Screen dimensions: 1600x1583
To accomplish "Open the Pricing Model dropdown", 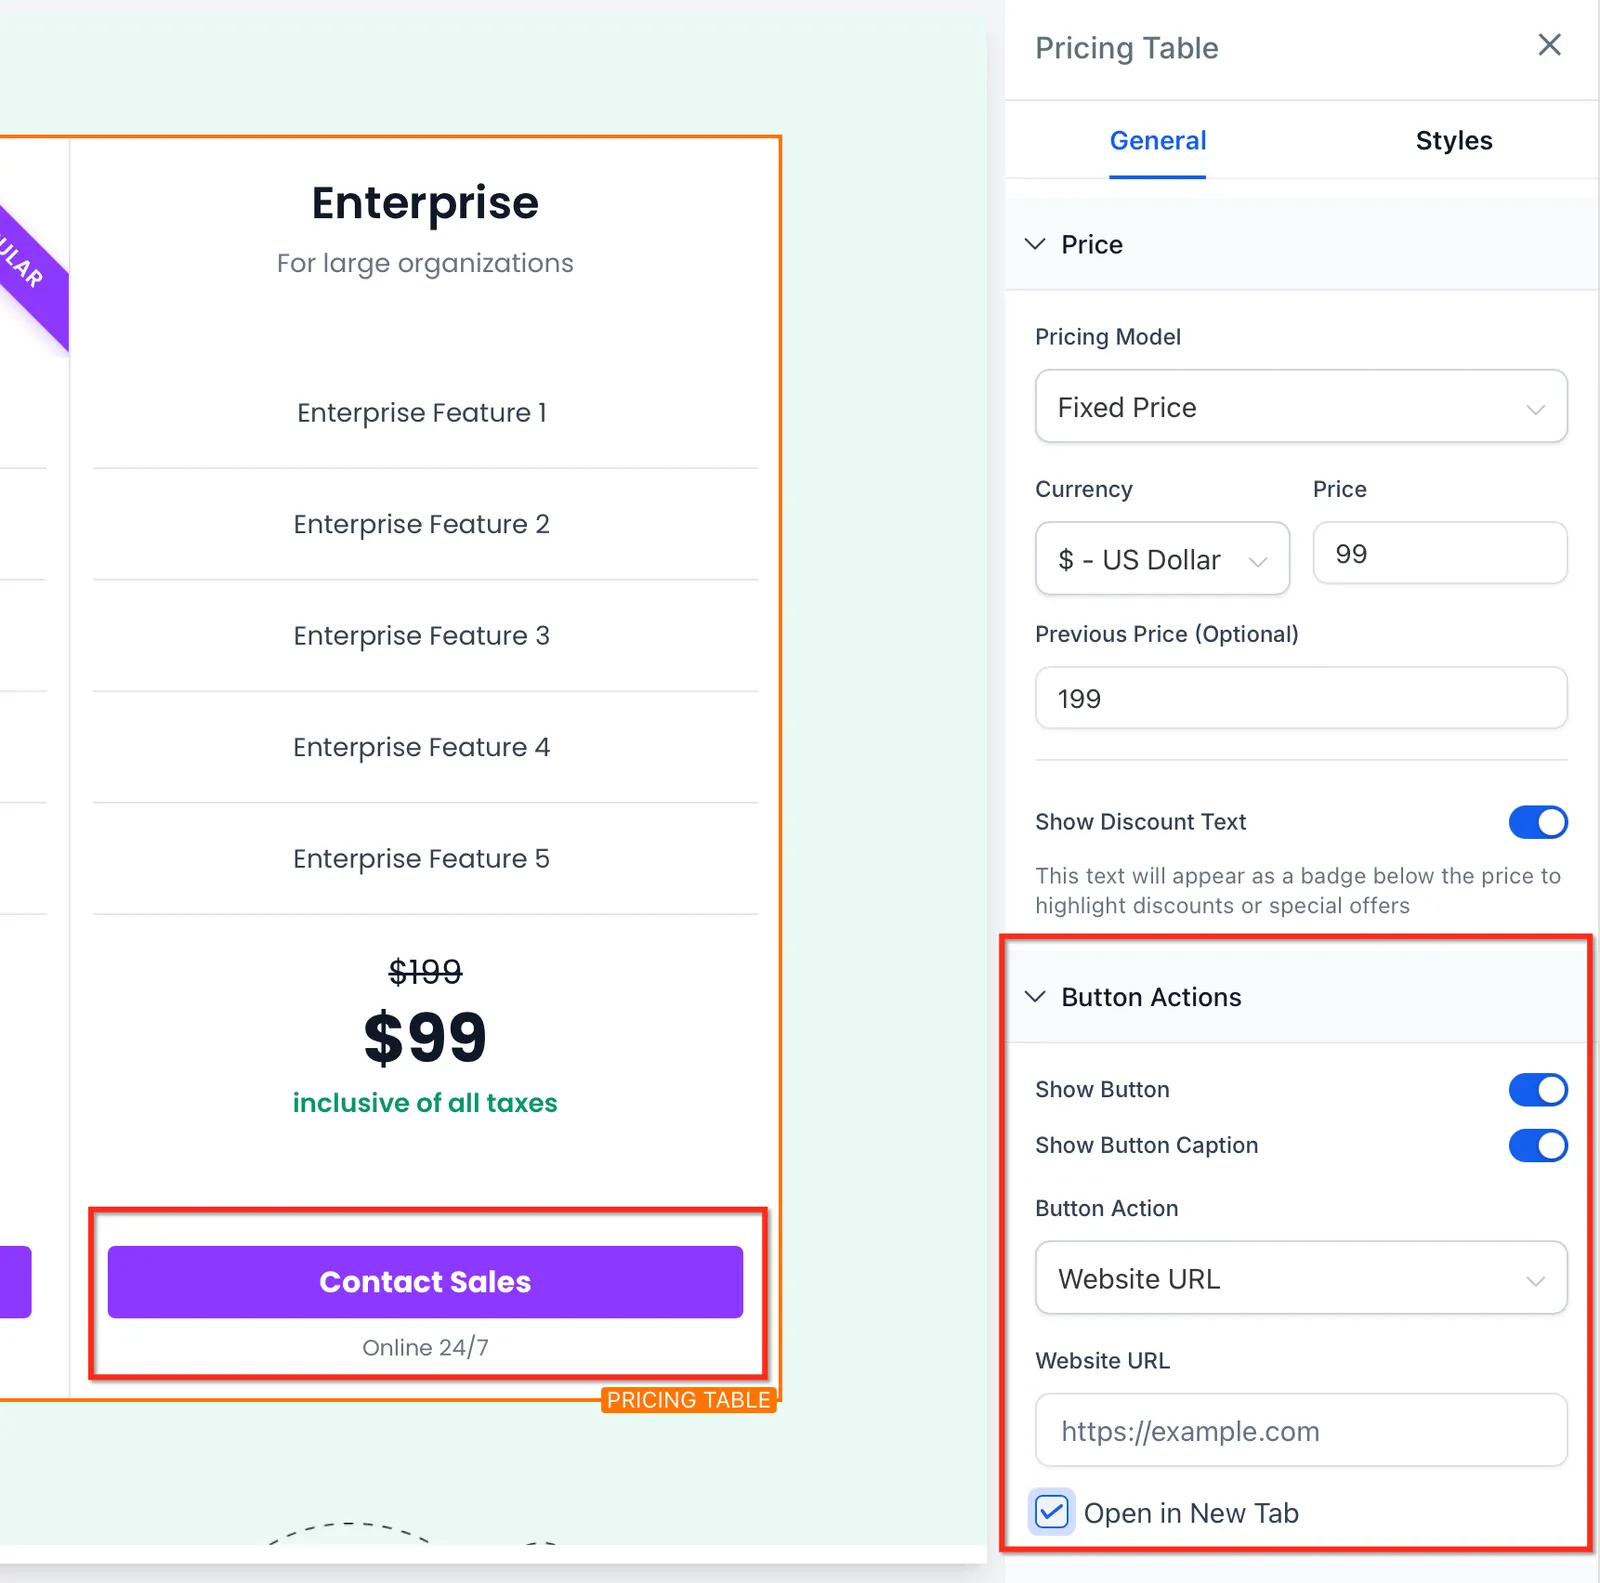I will coord(1301,407).
